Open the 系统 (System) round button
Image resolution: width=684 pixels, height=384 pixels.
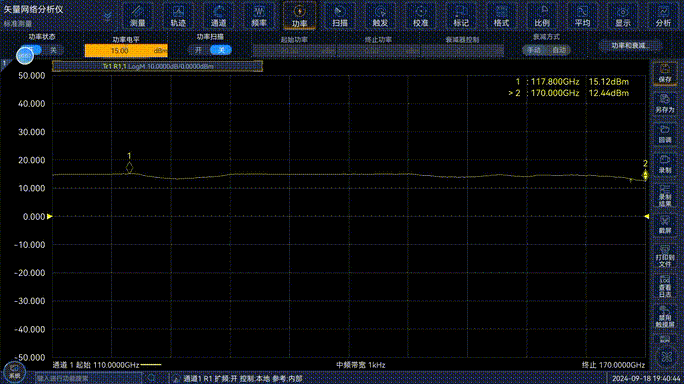tap(14, 371)
